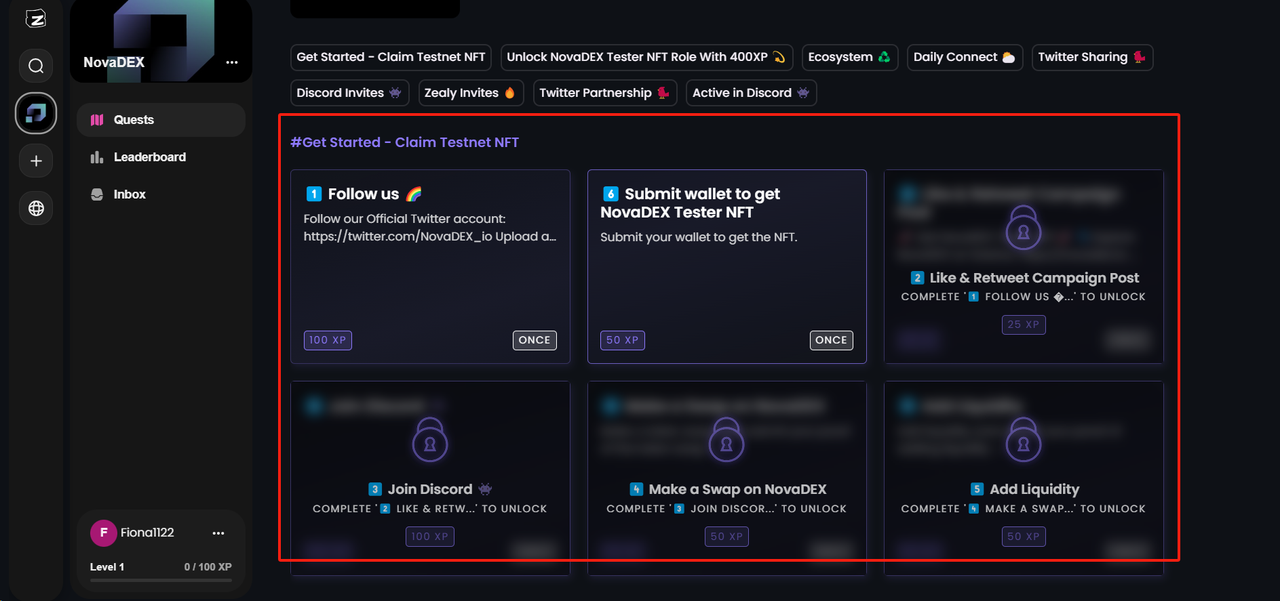This screenshot has height=601, width=1280.
Task: Click 'Submit your wallet to get the NFT' text
Action: coord(699,237)
